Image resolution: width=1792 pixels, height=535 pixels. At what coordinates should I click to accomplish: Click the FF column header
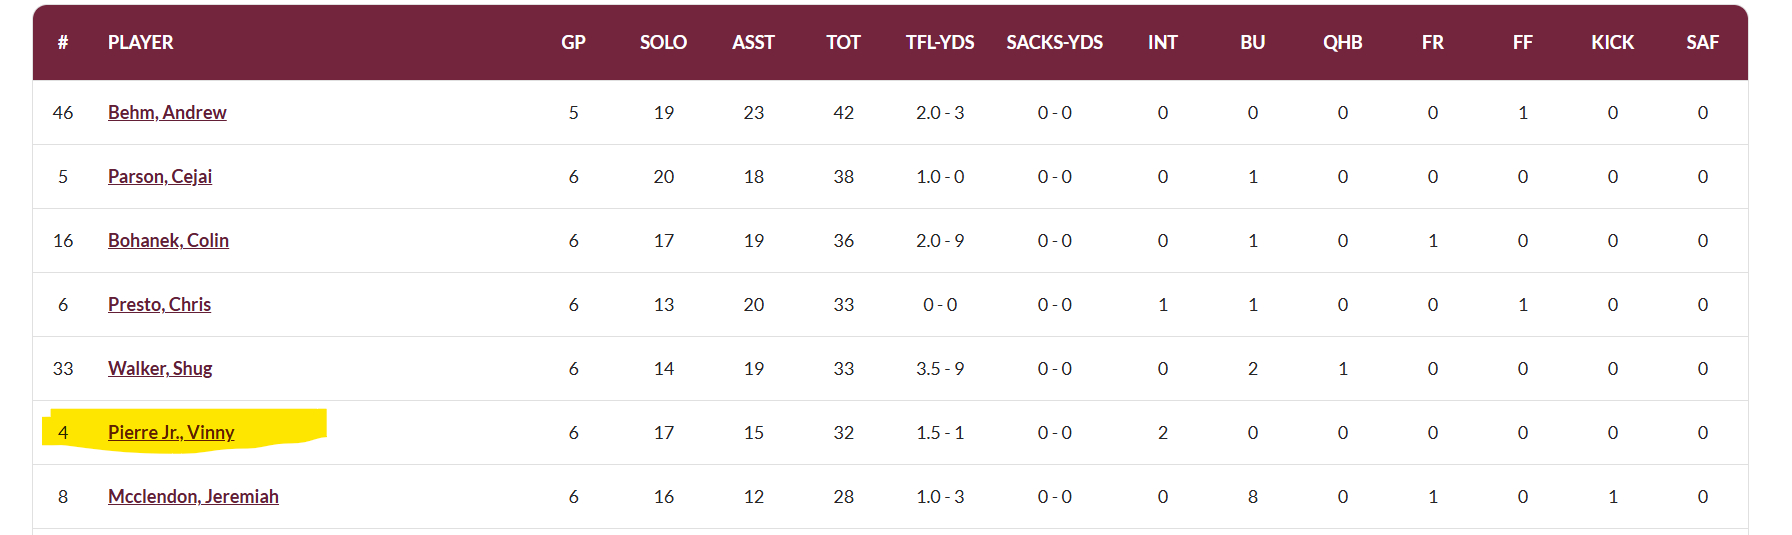tap(1522, 43)
